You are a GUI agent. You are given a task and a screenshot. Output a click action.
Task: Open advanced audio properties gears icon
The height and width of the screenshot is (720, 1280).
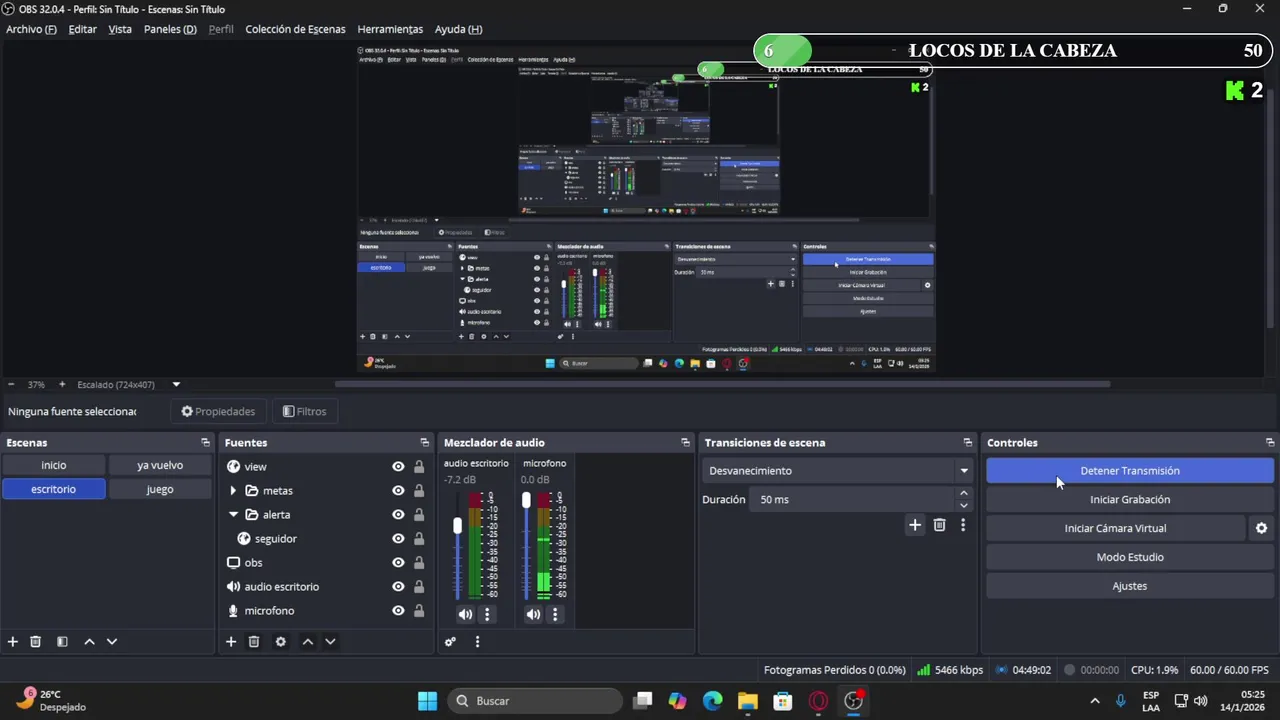point(451,642)
